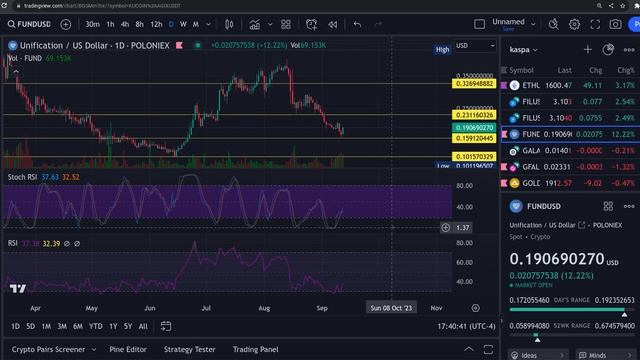Set the range to All

click(x=143, y=326)
